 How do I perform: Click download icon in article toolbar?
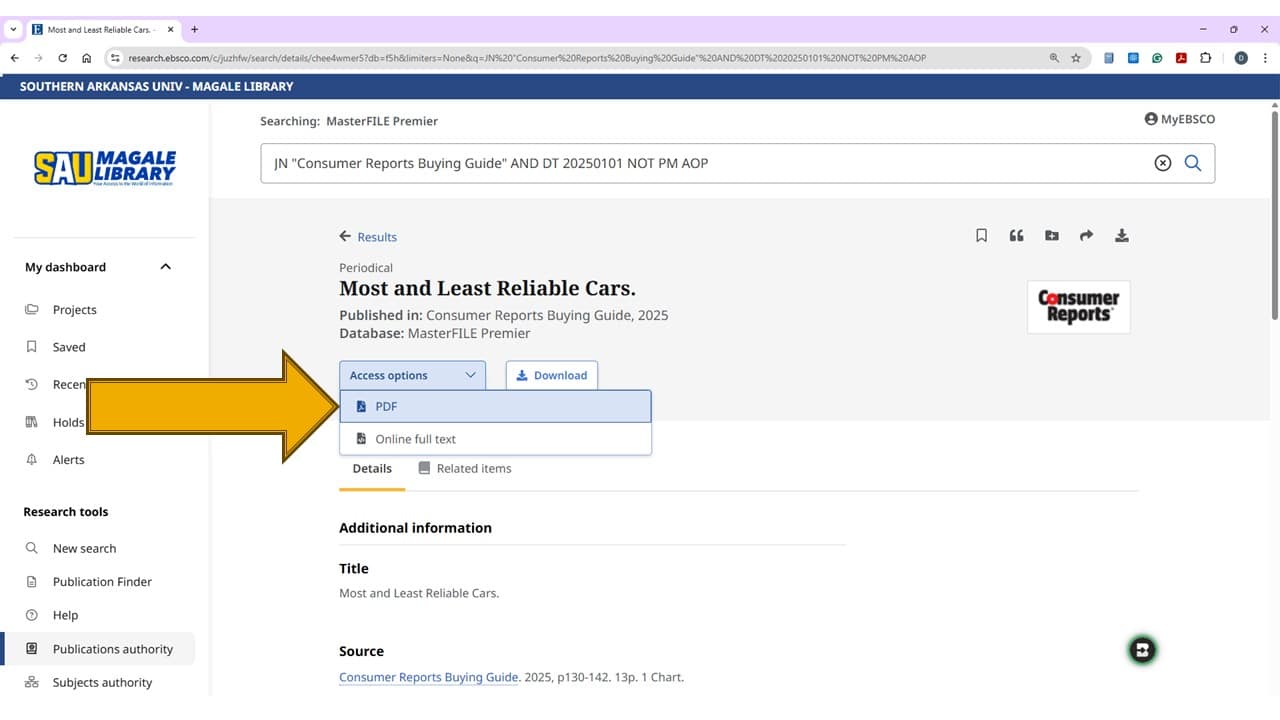(x=1122, y=236)
